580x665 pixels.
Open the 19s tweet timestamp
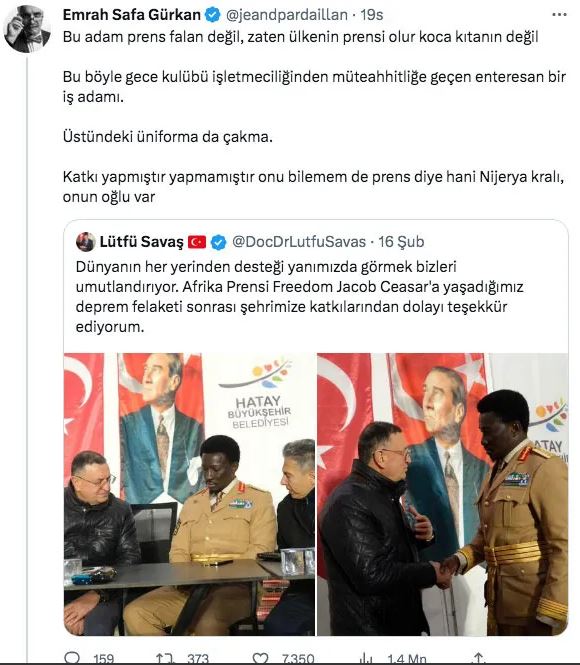(372, 15)
